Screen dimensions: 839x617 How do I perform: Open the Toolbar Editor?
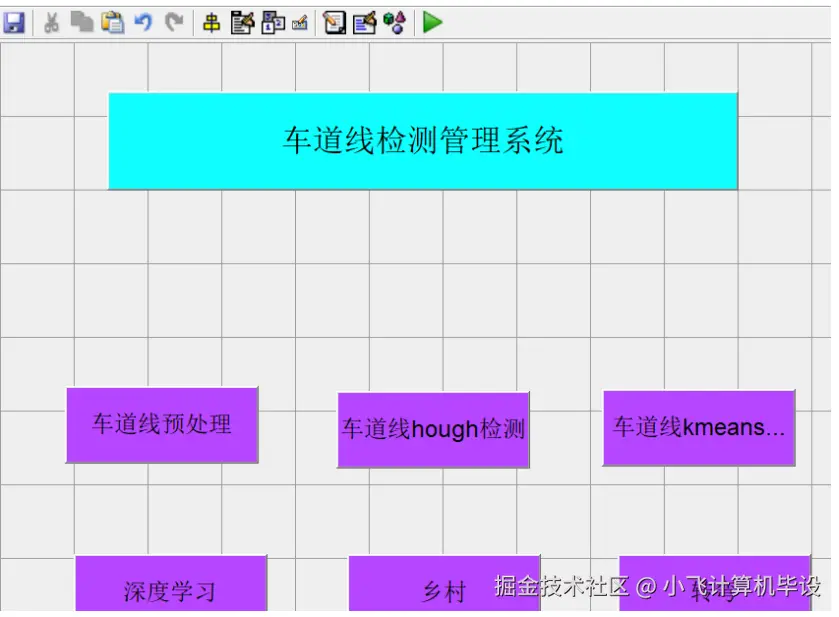coord(300,23)
